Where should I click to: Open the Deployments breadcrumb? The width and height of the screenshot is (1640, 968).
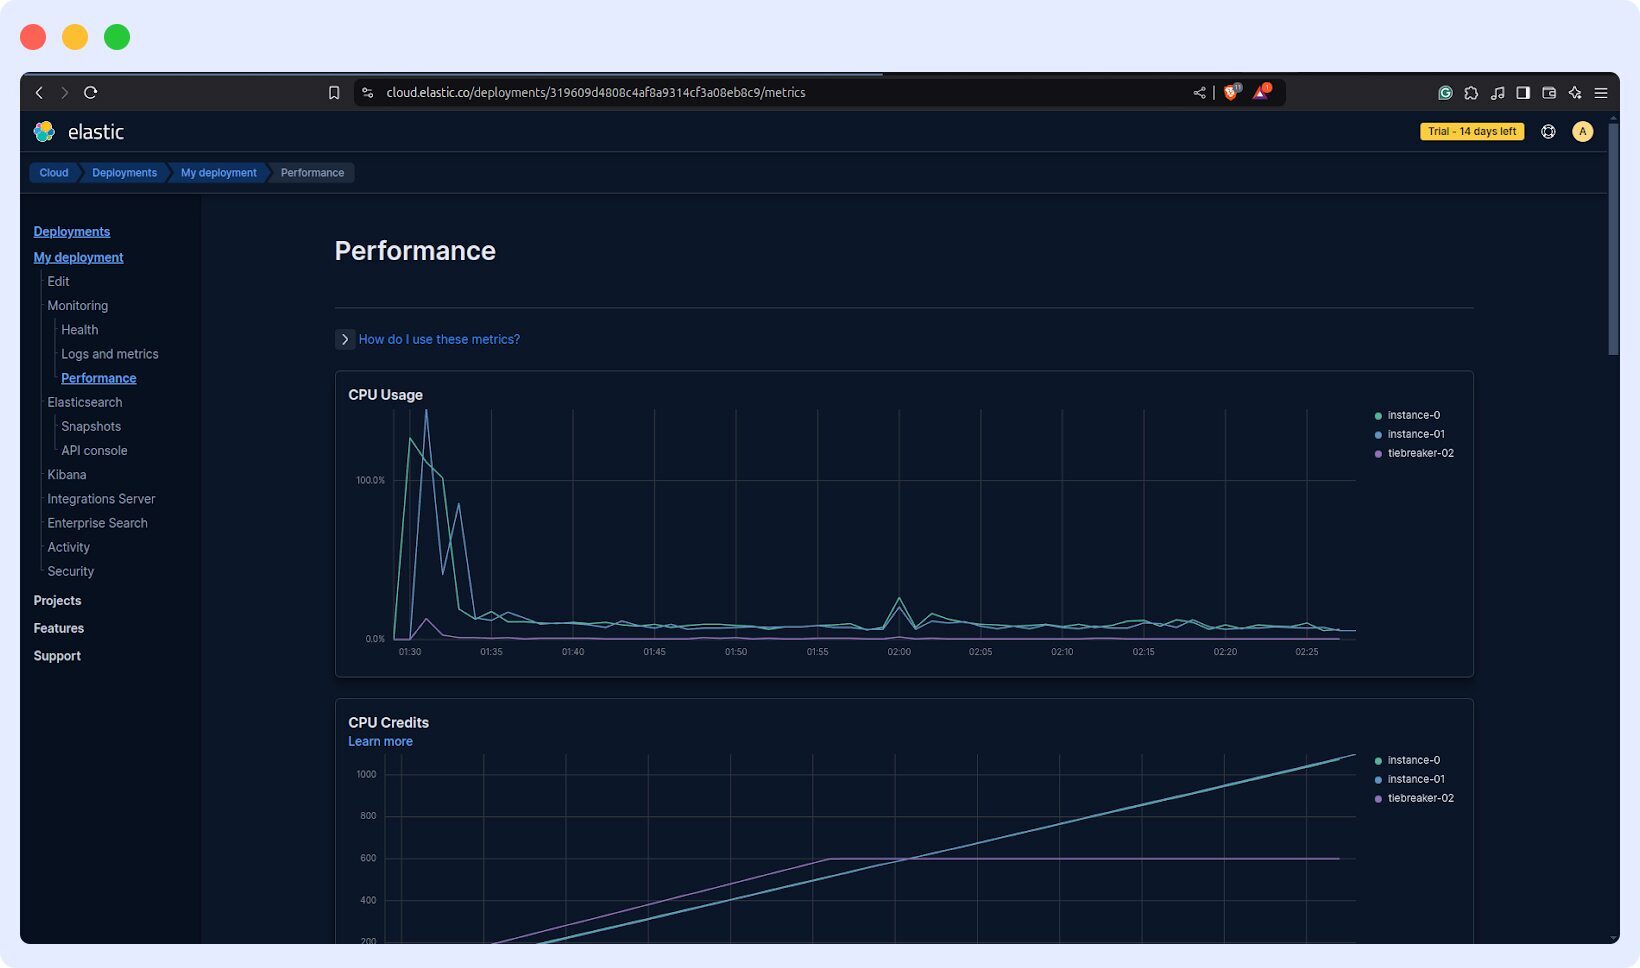124,172
